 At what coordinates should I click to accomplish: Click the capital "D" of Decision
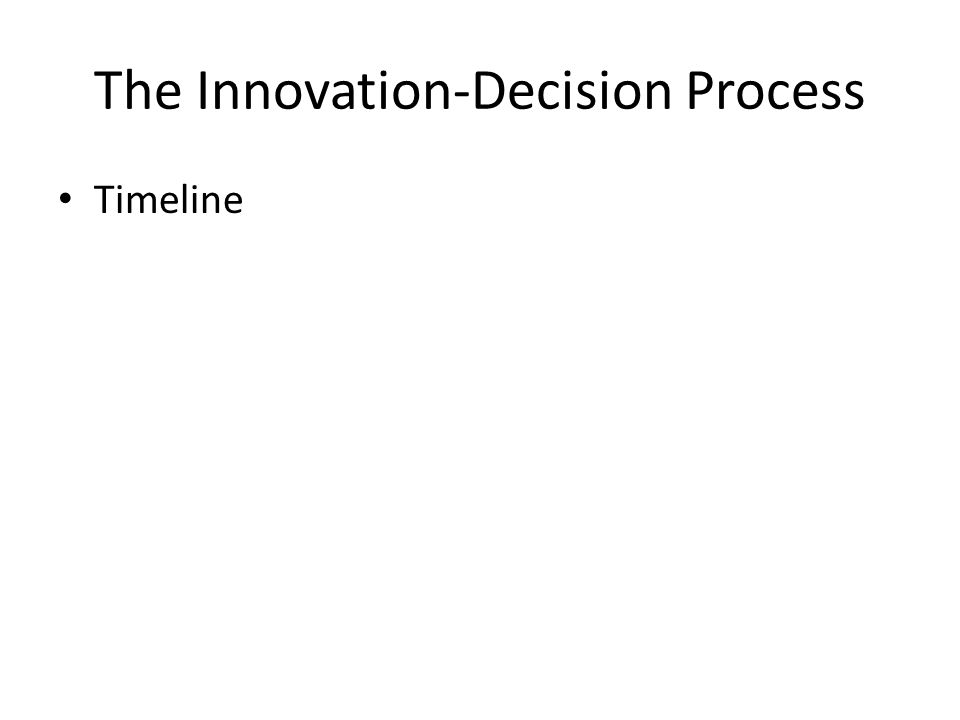[490, 89]
